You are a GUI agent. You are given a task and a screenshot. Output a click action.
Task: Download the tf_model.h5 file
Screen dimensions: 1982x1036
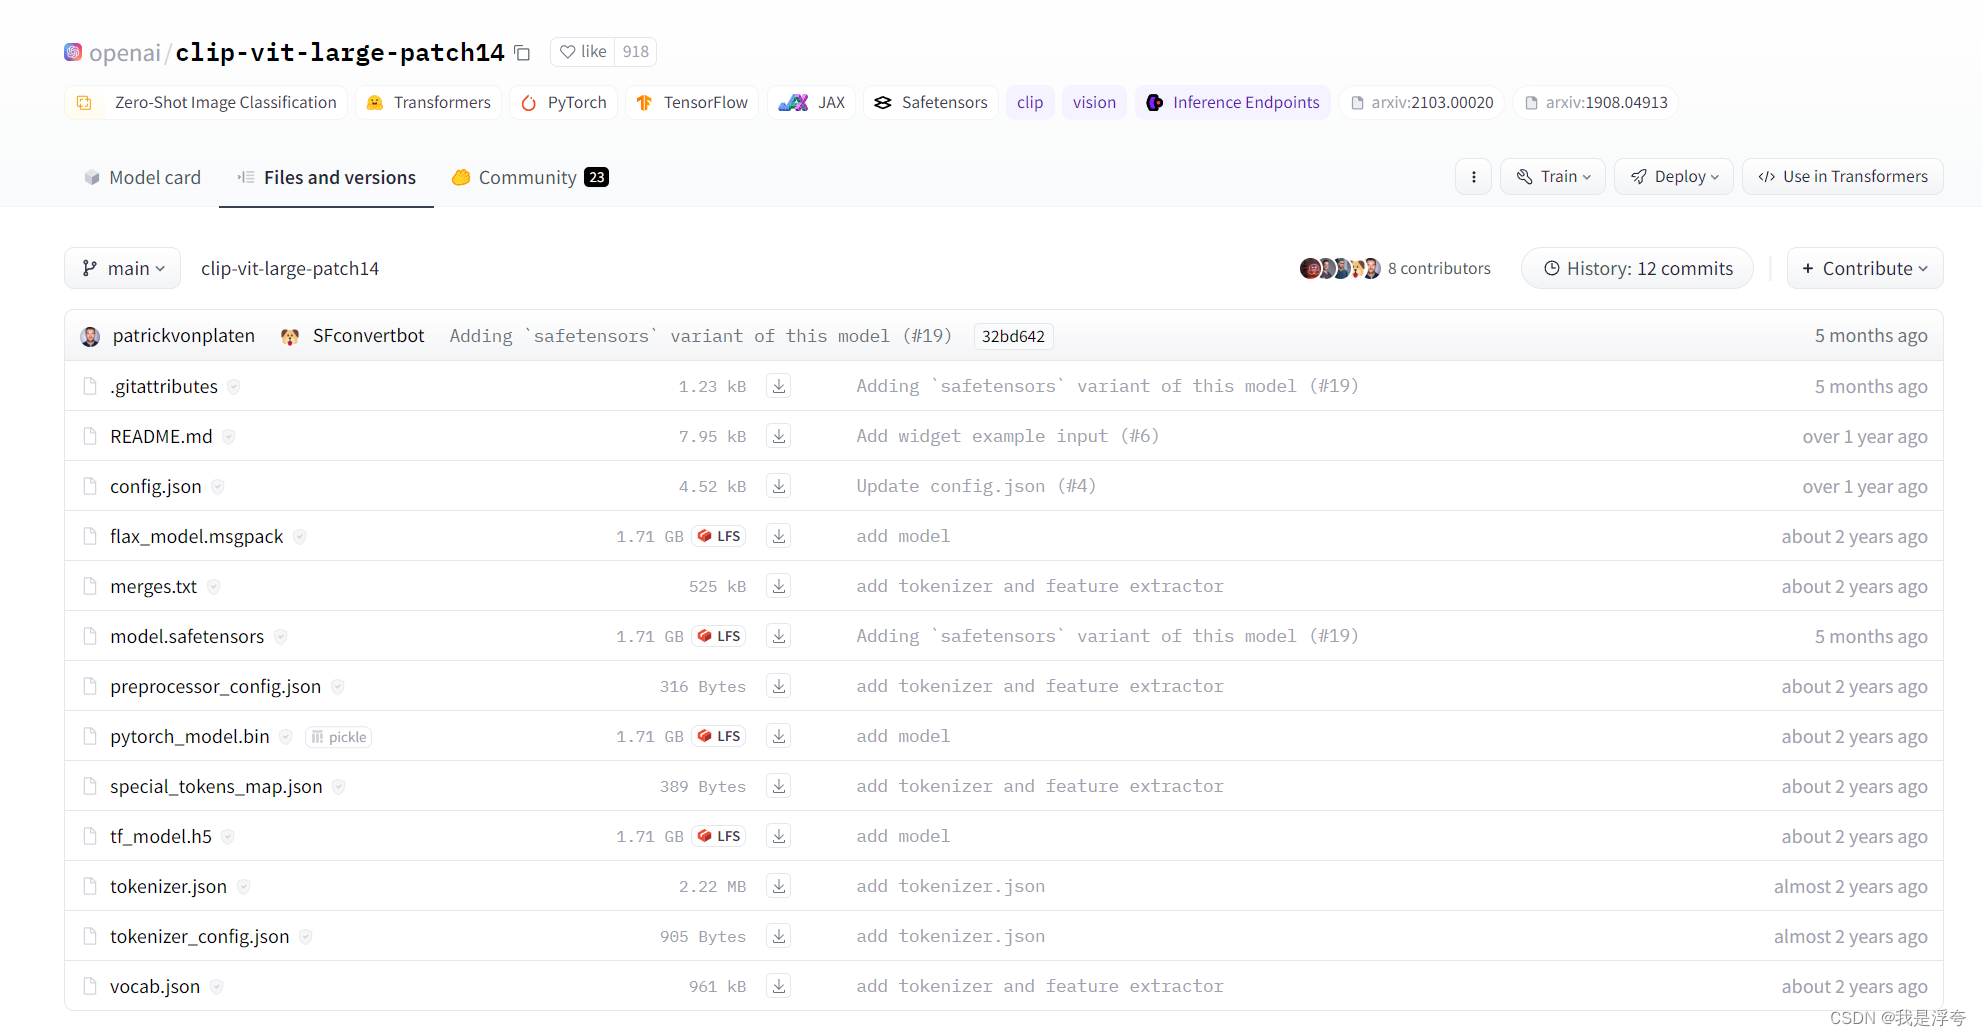click(779, 836)
